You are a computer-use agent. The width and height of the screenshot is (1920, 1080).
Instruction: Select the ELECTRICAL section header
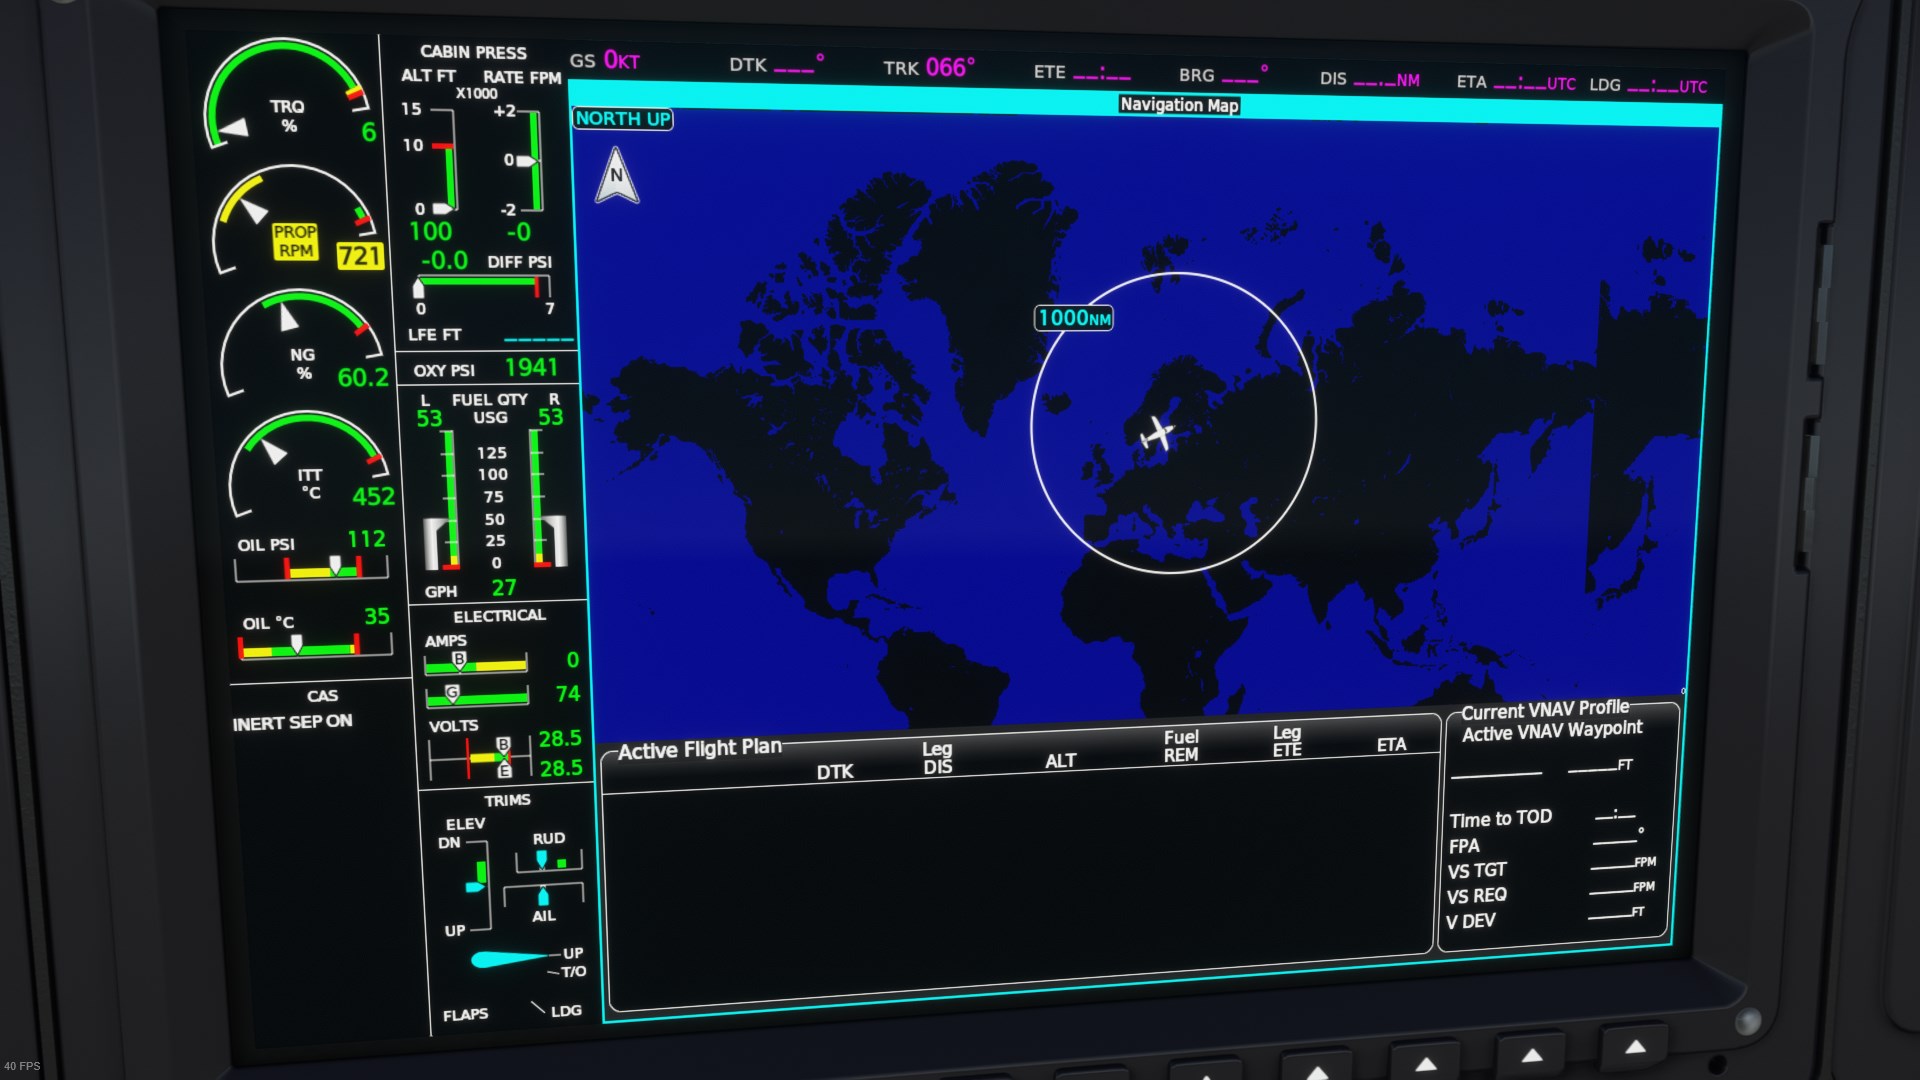click(499, 616)
